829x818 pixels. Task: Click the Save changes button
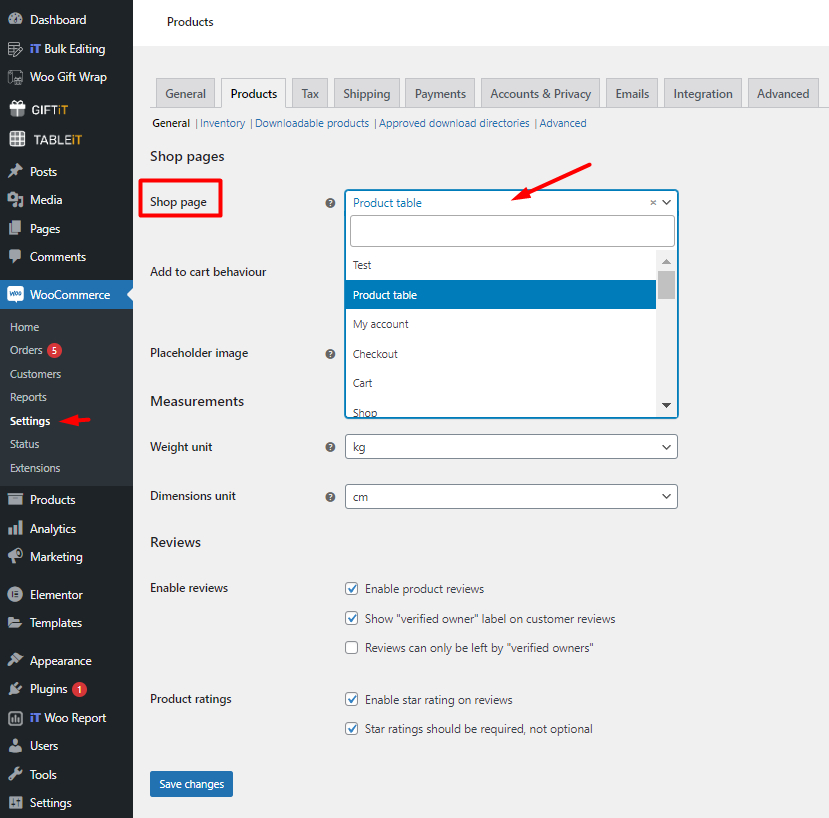click(191, 784)
